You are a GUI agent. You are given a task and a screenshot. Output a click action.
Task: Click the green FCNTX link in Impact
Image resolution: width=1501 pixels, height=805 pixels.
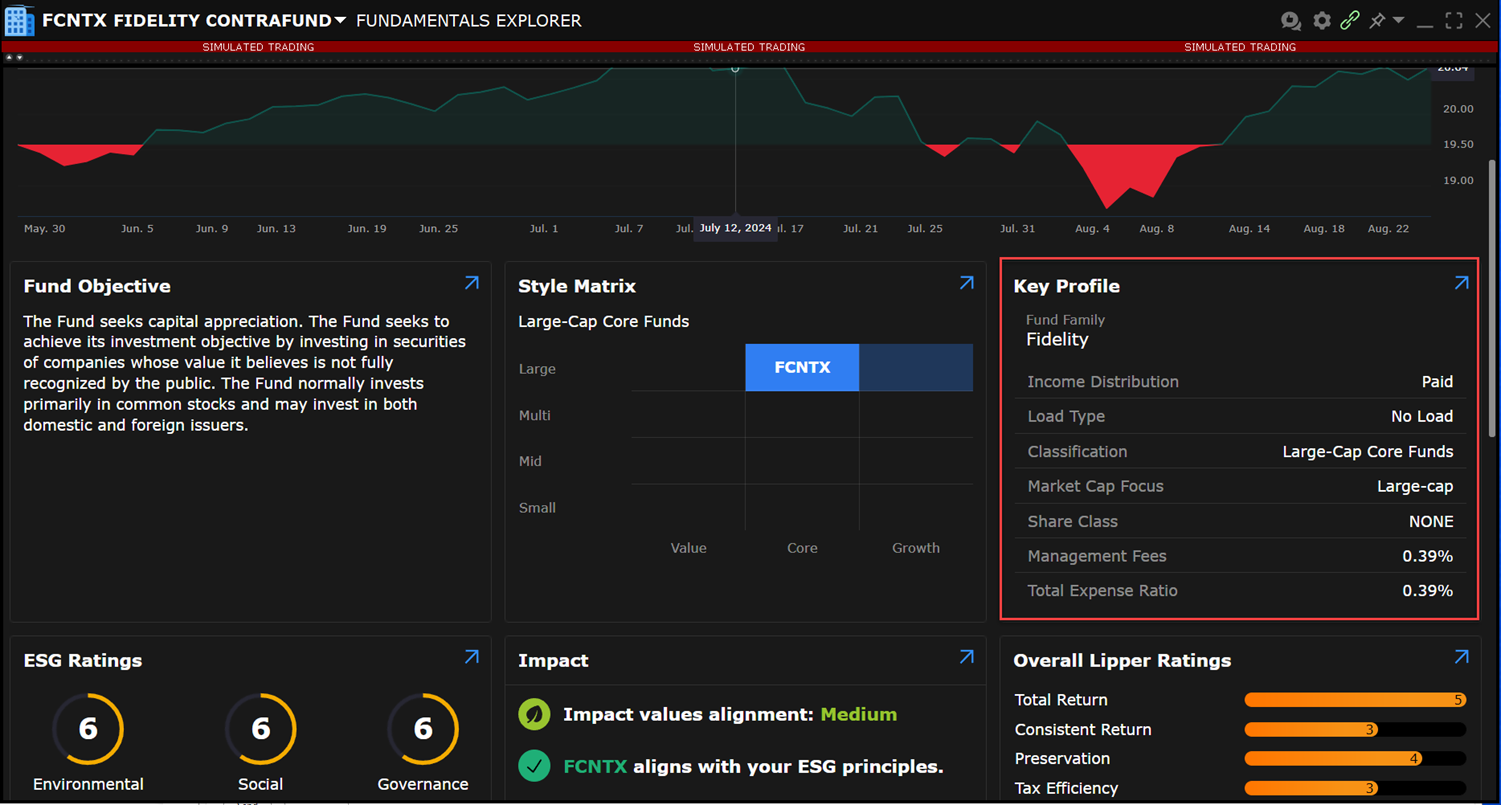click(595, 767)
